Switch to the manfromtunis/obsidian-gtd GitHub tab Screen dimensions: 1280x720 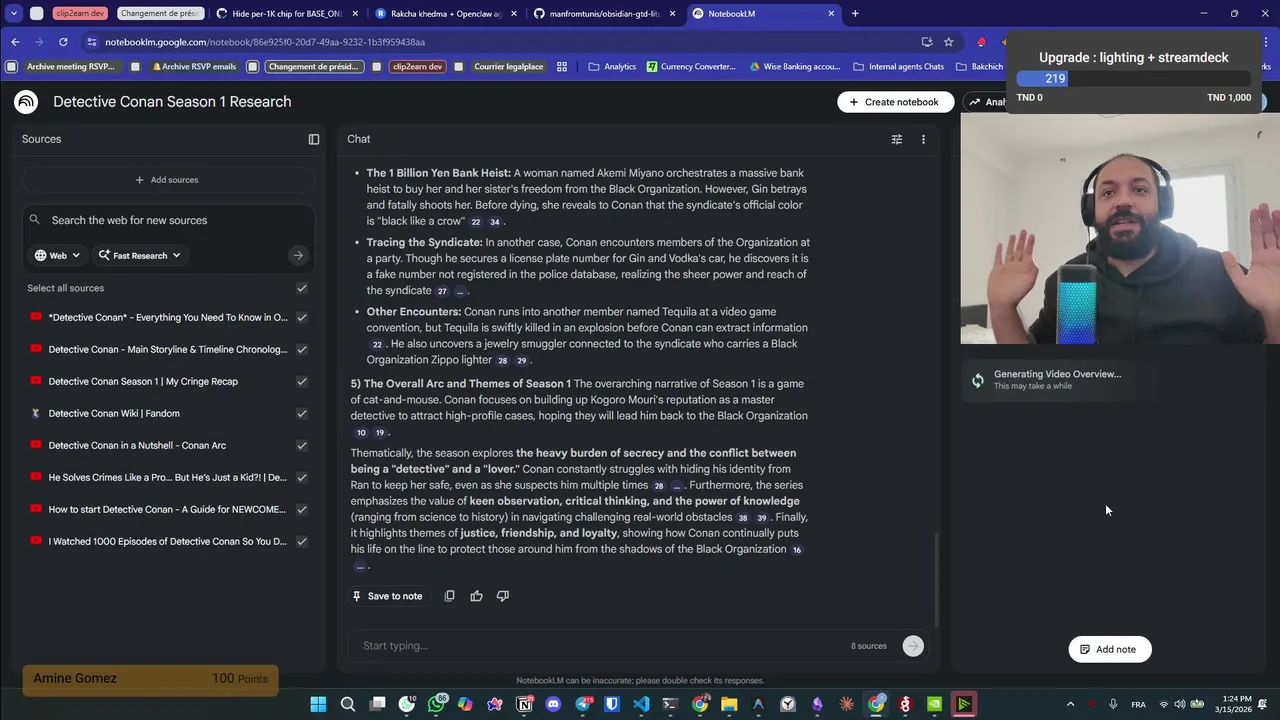(605, 14)
